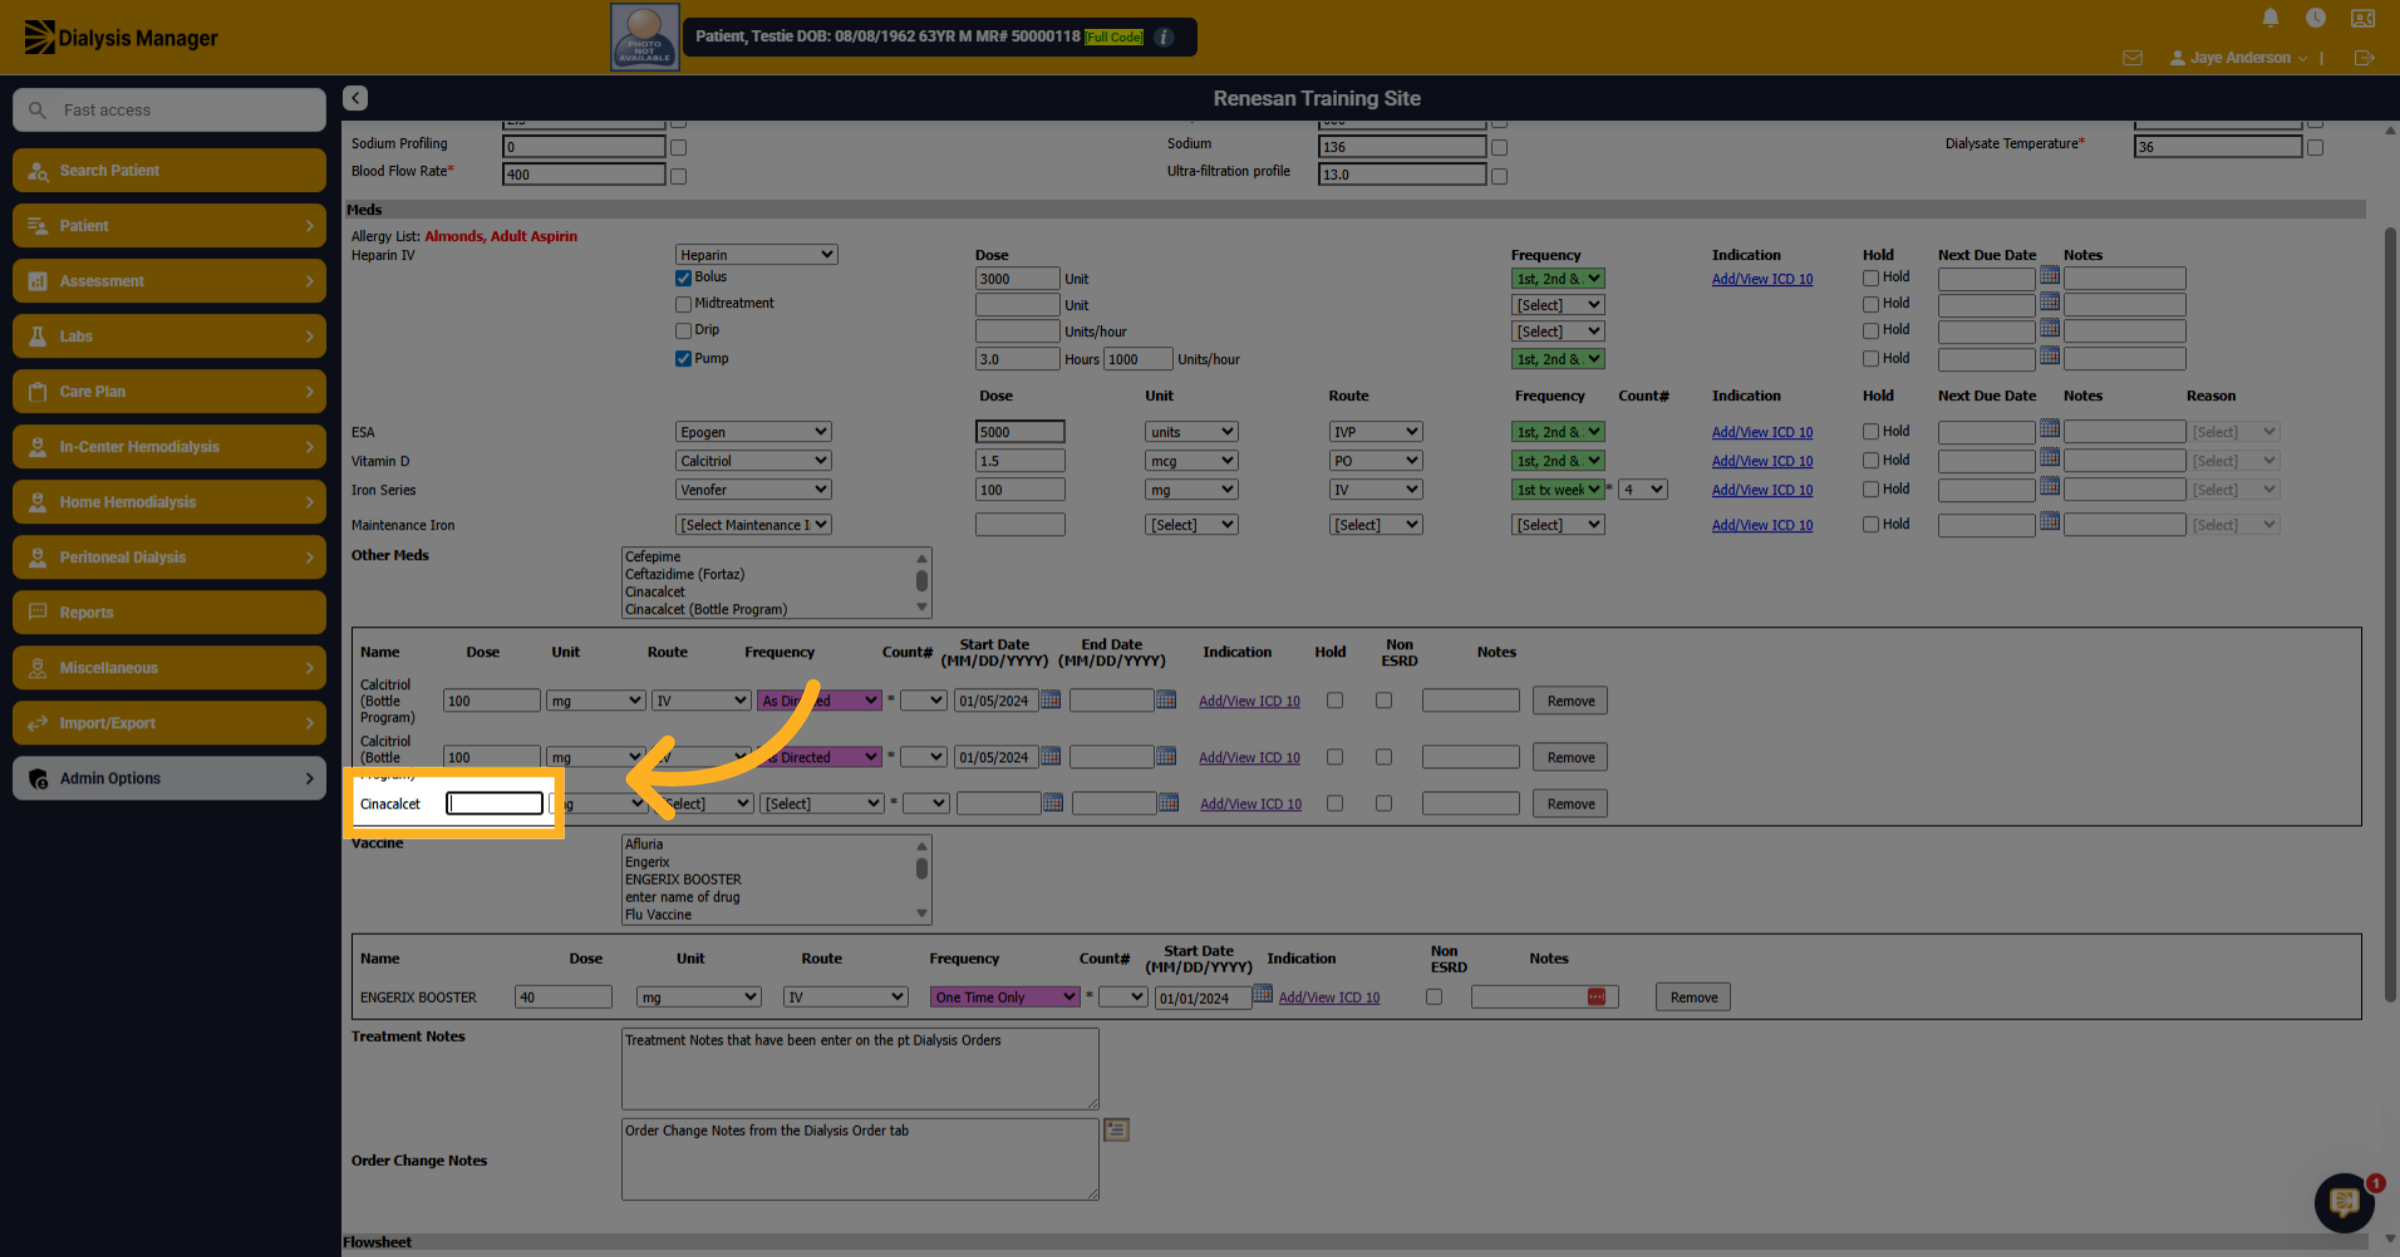Open start date calendar for Cinacalcet row

(1053, 802)
